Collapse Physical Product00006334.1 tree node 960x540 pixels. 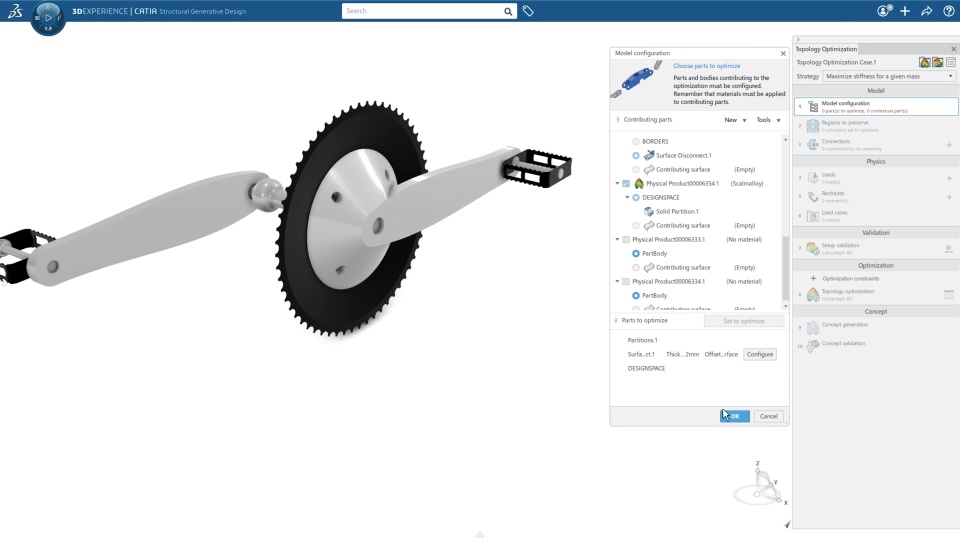pyautogui.click(x=617, y=282)
